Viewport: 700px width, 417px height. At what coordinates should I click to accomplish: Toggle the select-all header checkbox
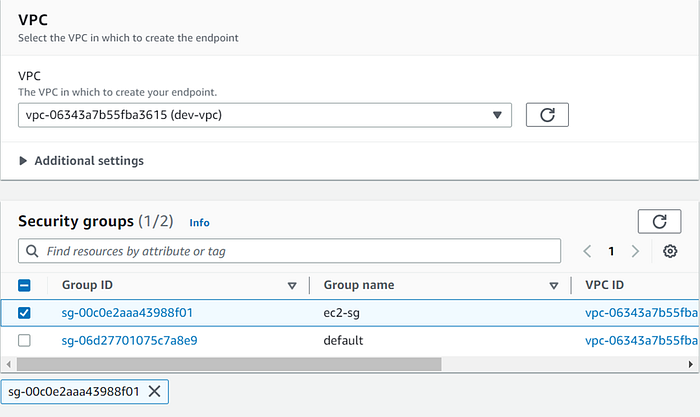[25, 285]
